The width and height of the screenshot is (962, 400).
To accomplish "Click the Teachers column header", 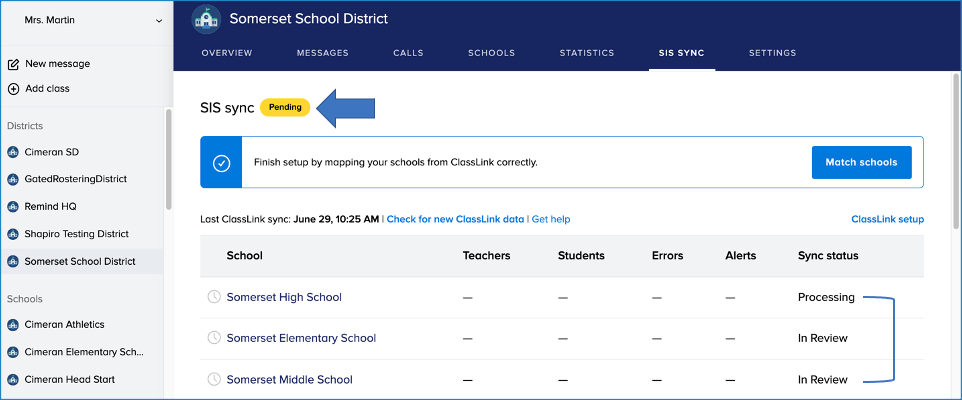I will [487, 256].
